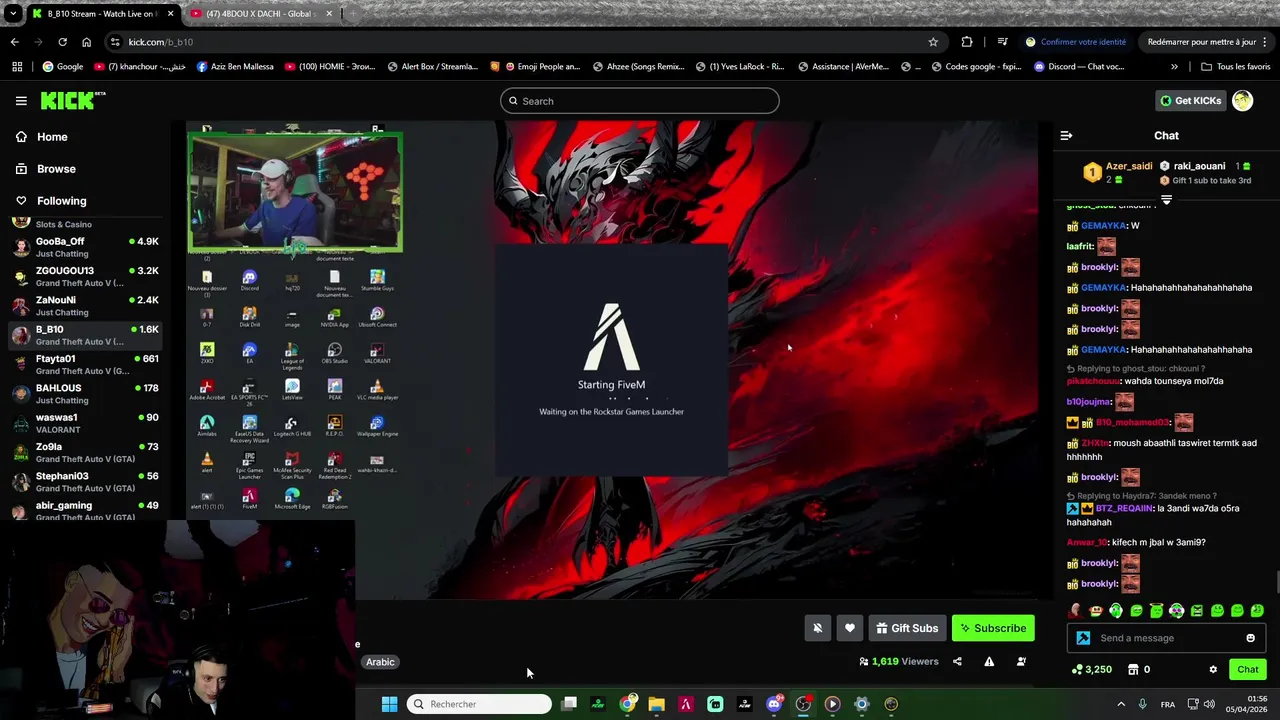The height and width of the screenshot is (720, 1280).
Task: Go back with the browser back arrow
Action: pos(14,42)
